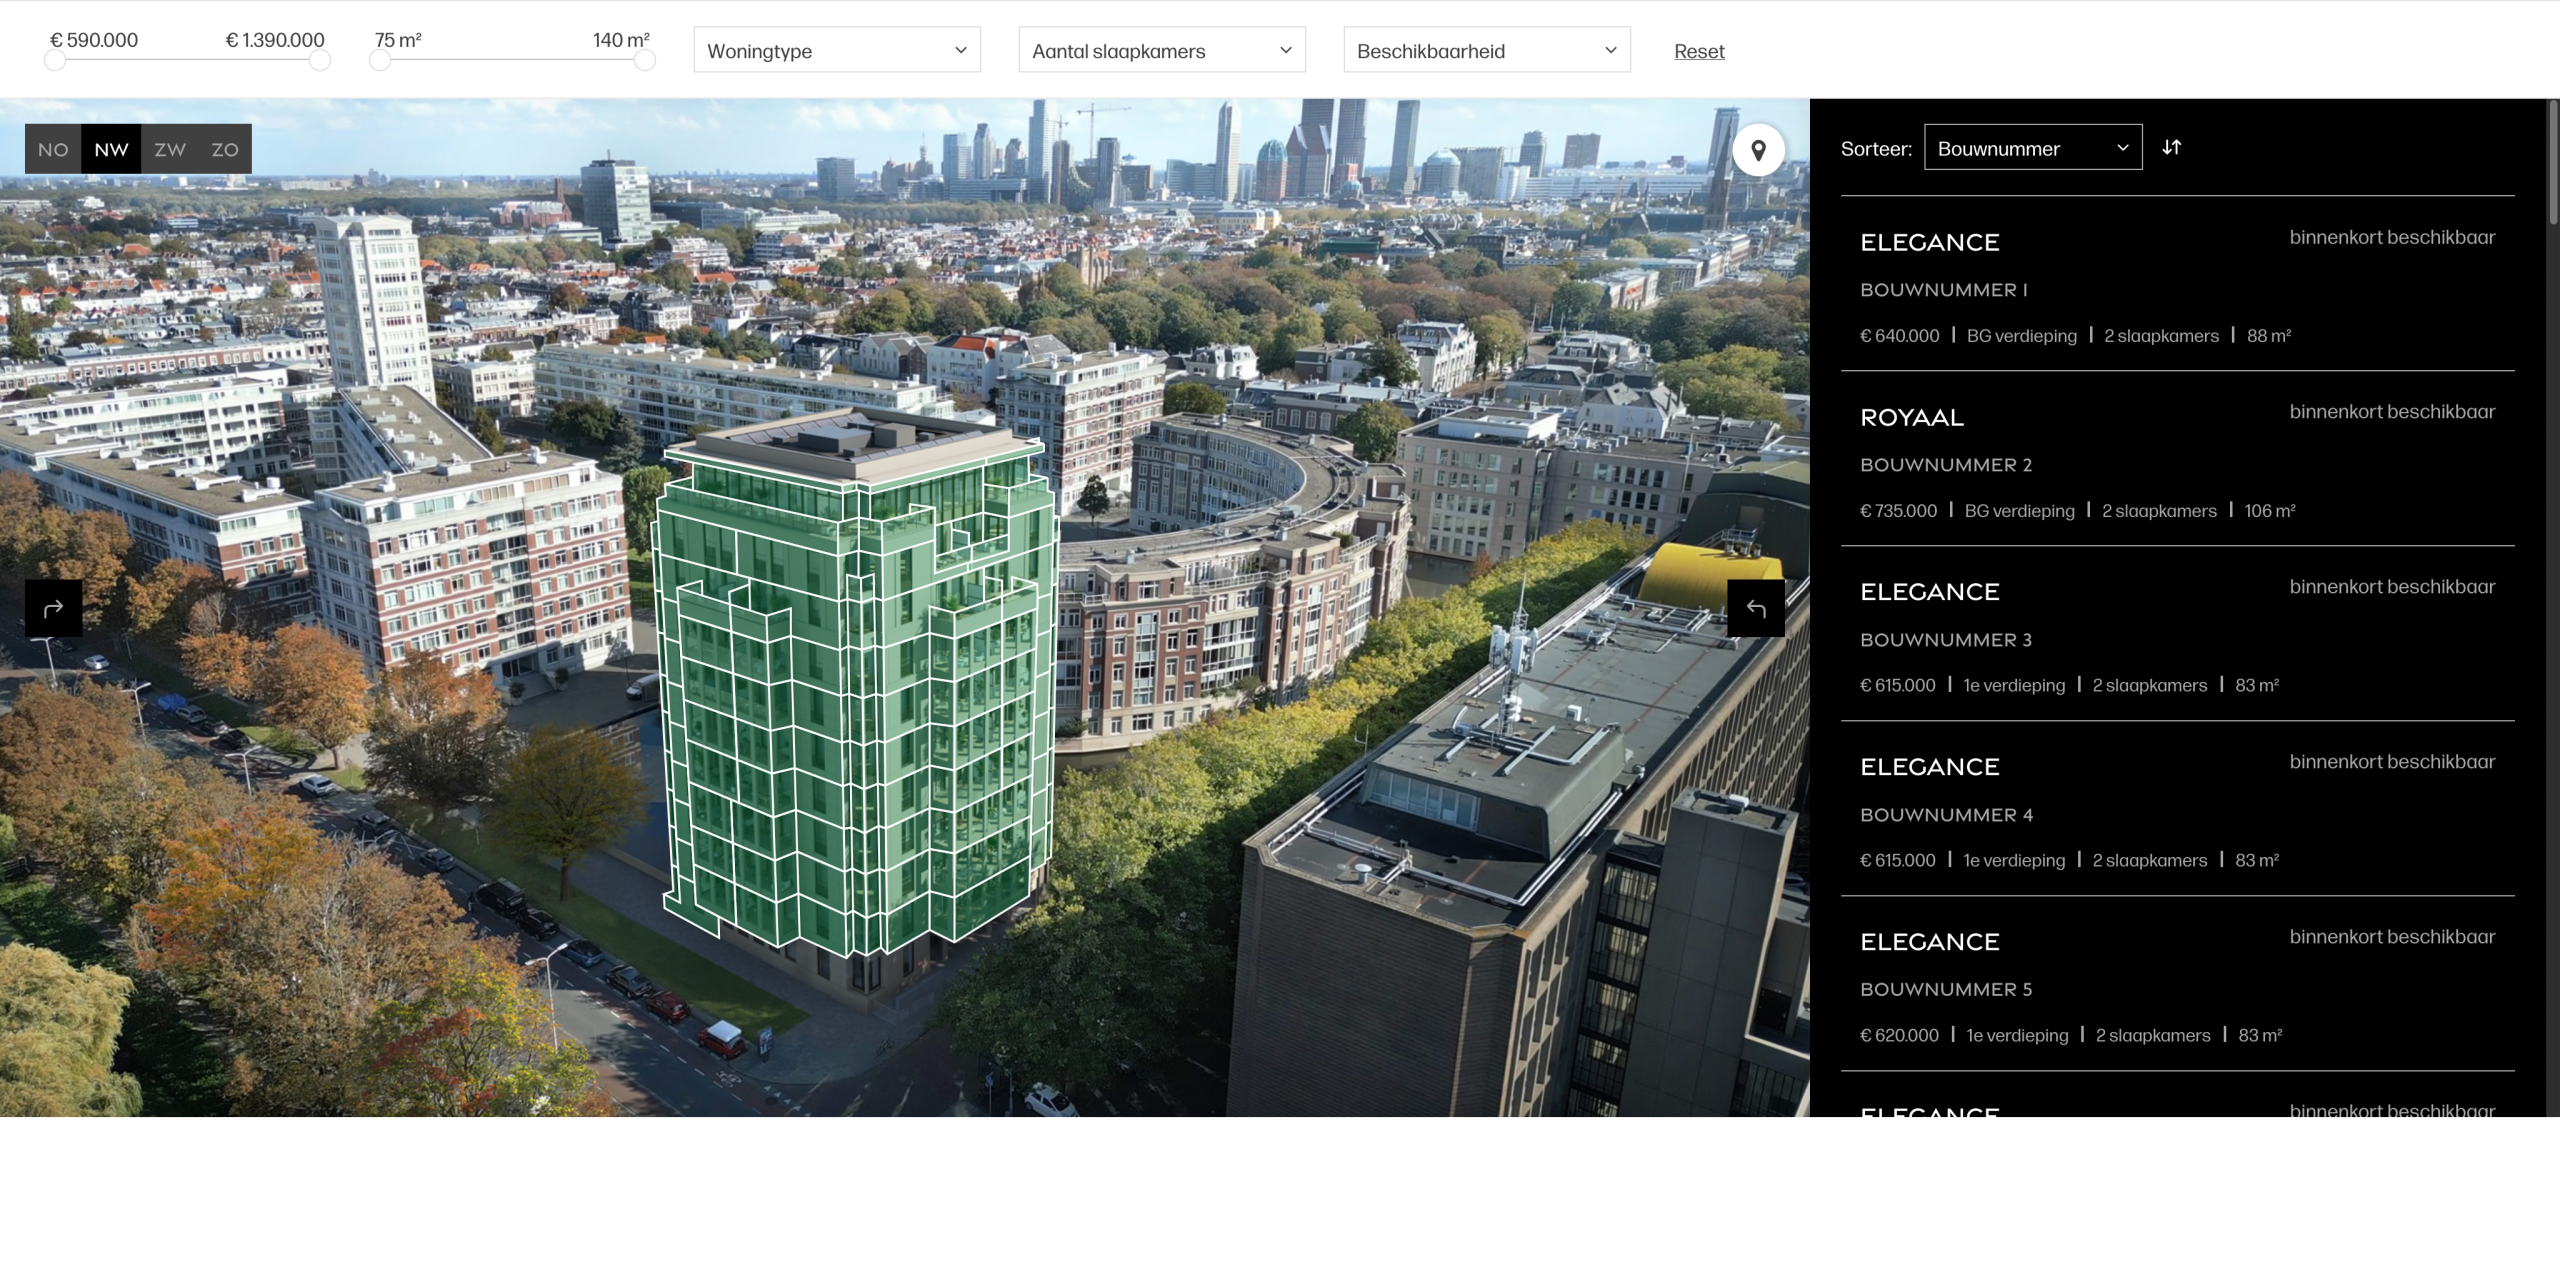Viewport: 2560px width, 1269px height.
Task: Select the ZW orientation view
Action: [x=170, y=149]
